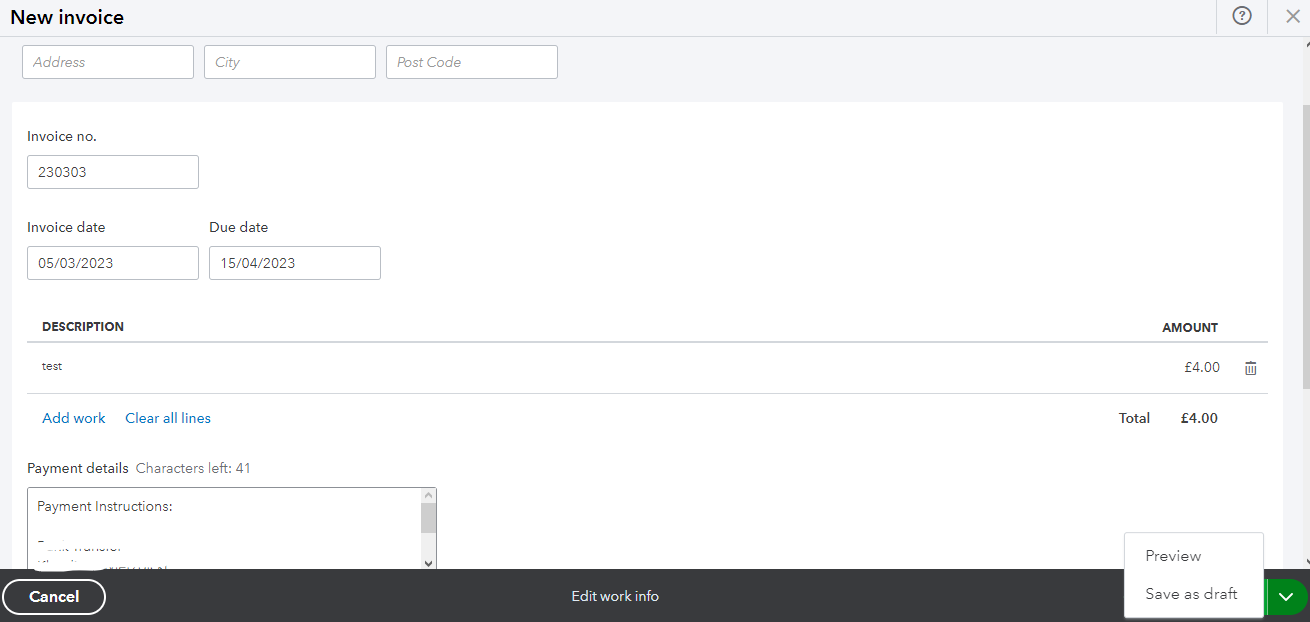Add work to the invoice
Screen dimensions: 1310x622
click(x=73, y=417)
